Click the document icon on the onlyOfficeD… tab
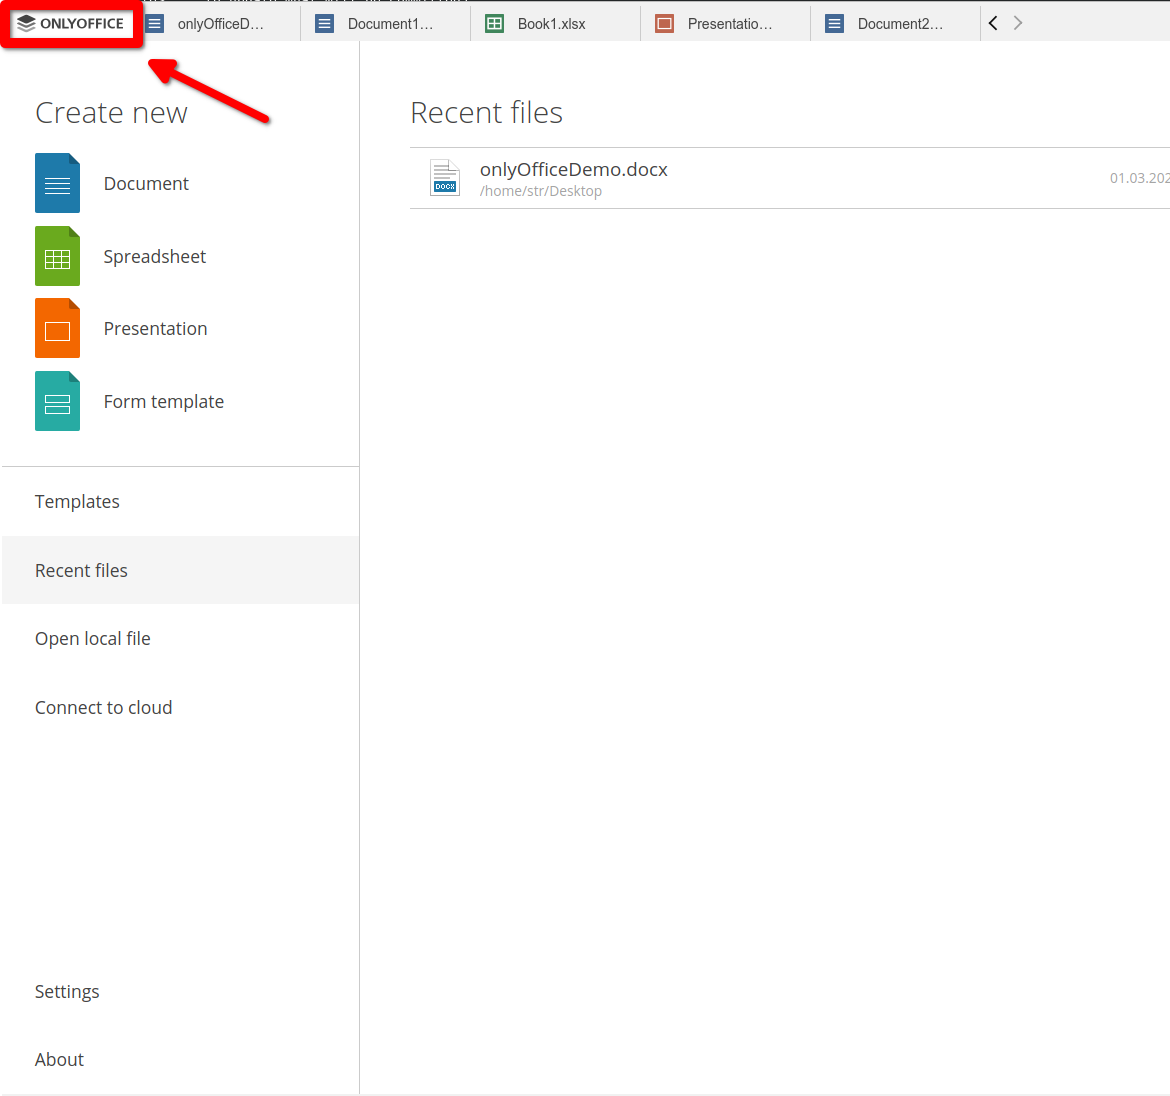Viewport: 1170px width, 1096px height. pos(154,24)
